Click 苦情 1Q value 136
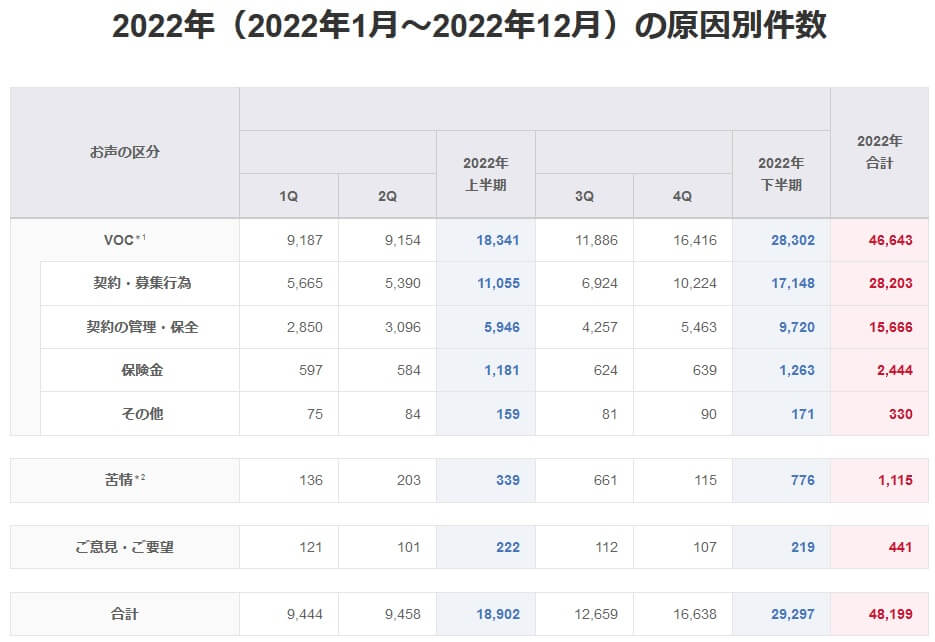This screenshot has width=935, height=642. pyautogui.click(x=311, y=480)
